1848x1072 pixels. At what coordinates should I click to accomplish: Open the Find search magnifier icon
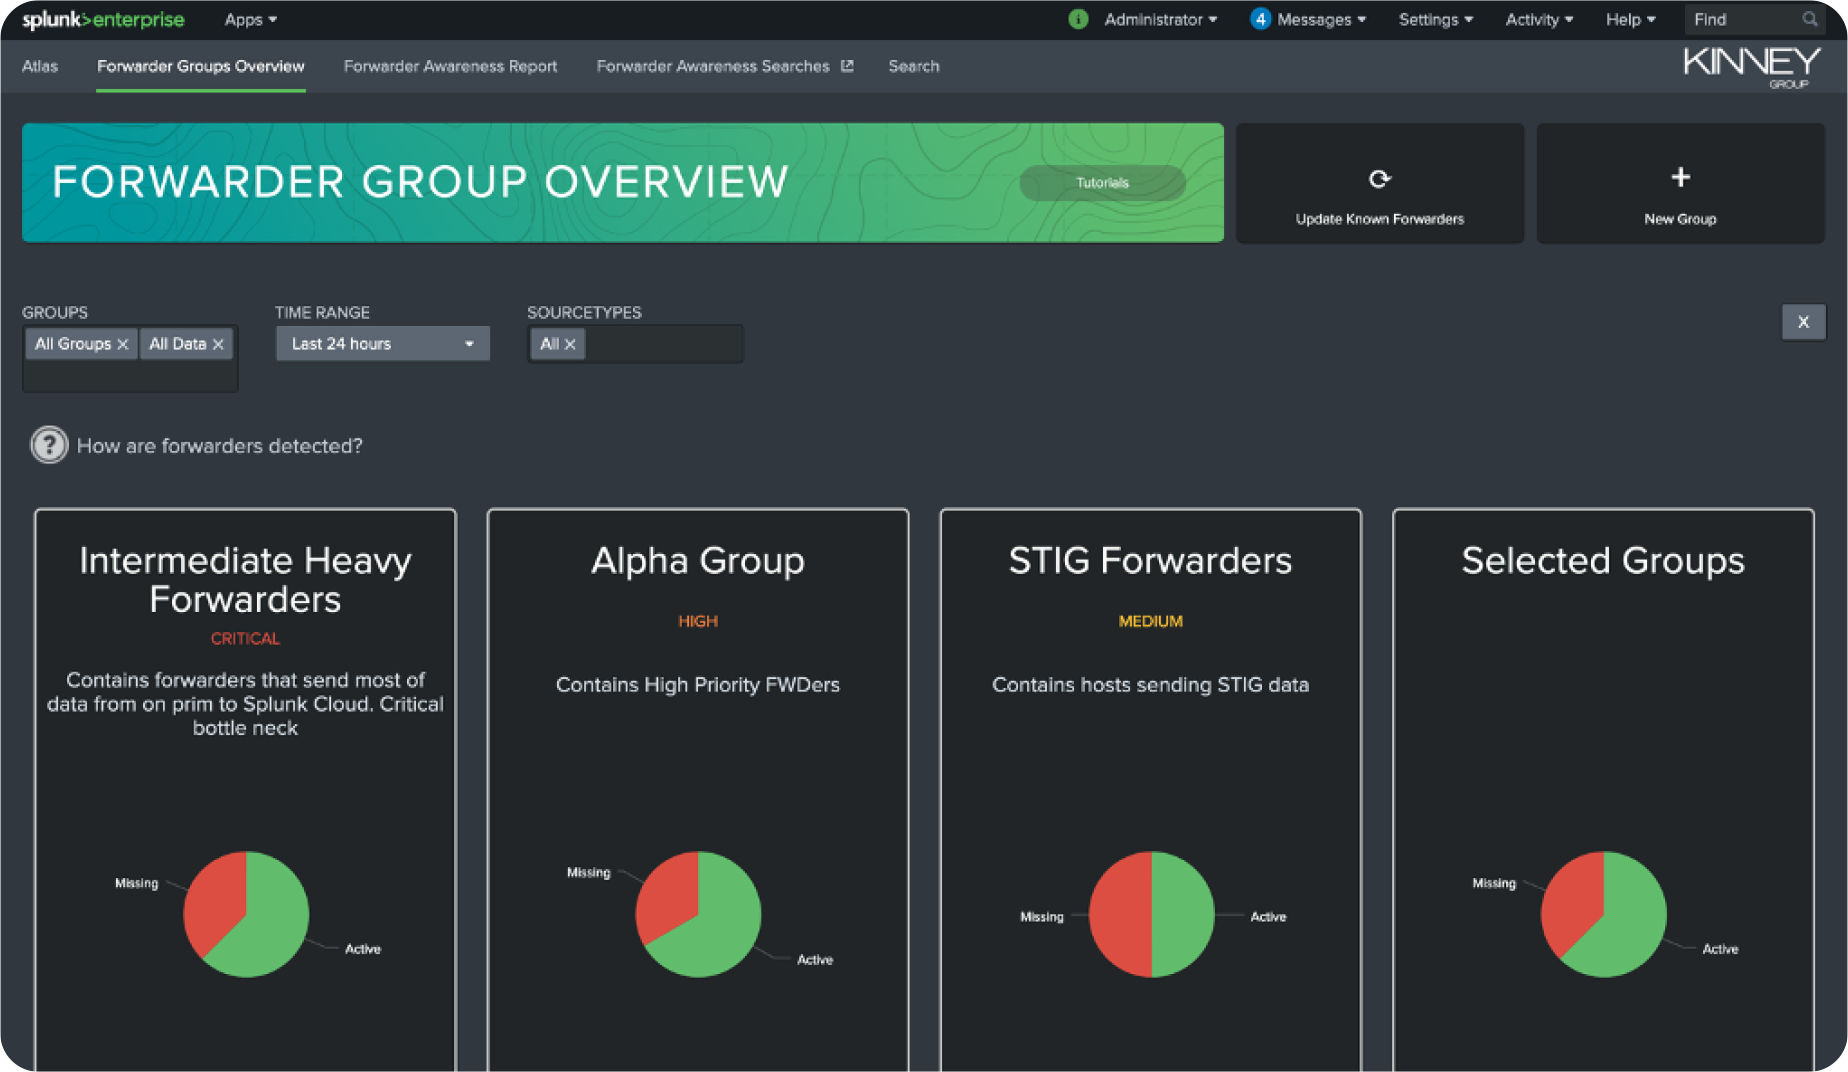[x=1810, y=19]
